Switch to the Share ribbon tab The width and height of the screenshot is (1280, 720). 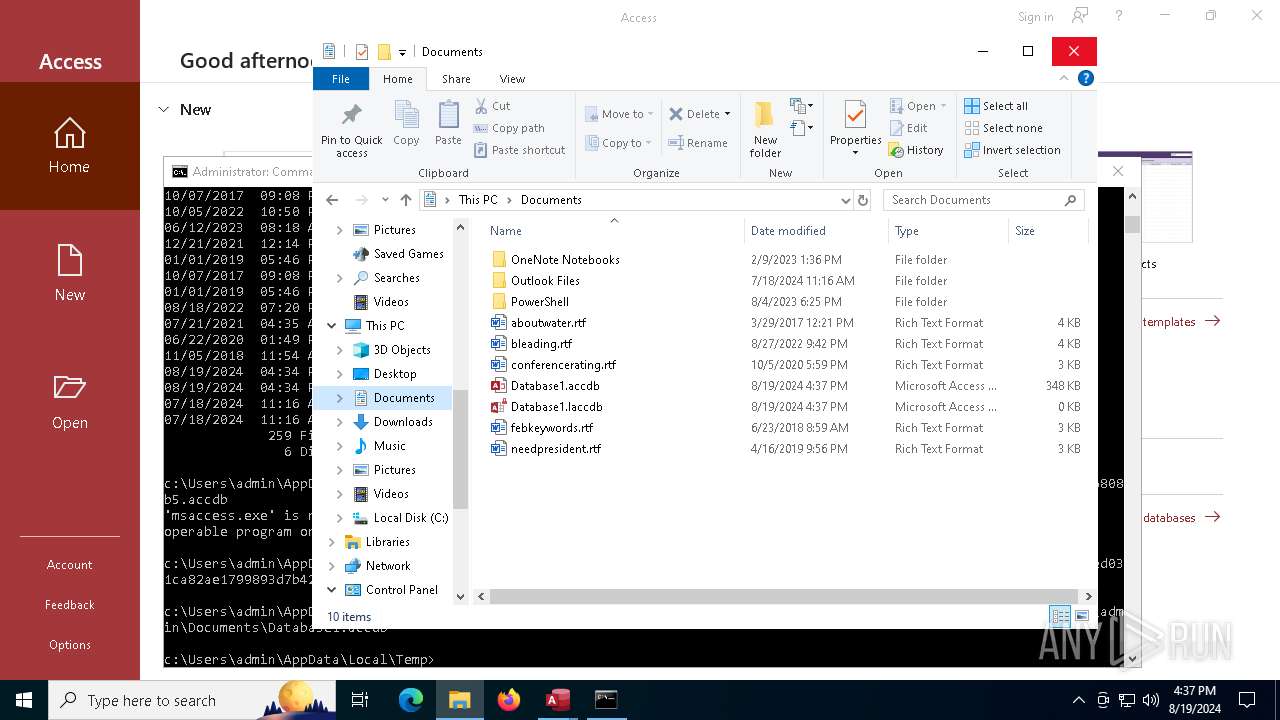click(x=456, y=79)
